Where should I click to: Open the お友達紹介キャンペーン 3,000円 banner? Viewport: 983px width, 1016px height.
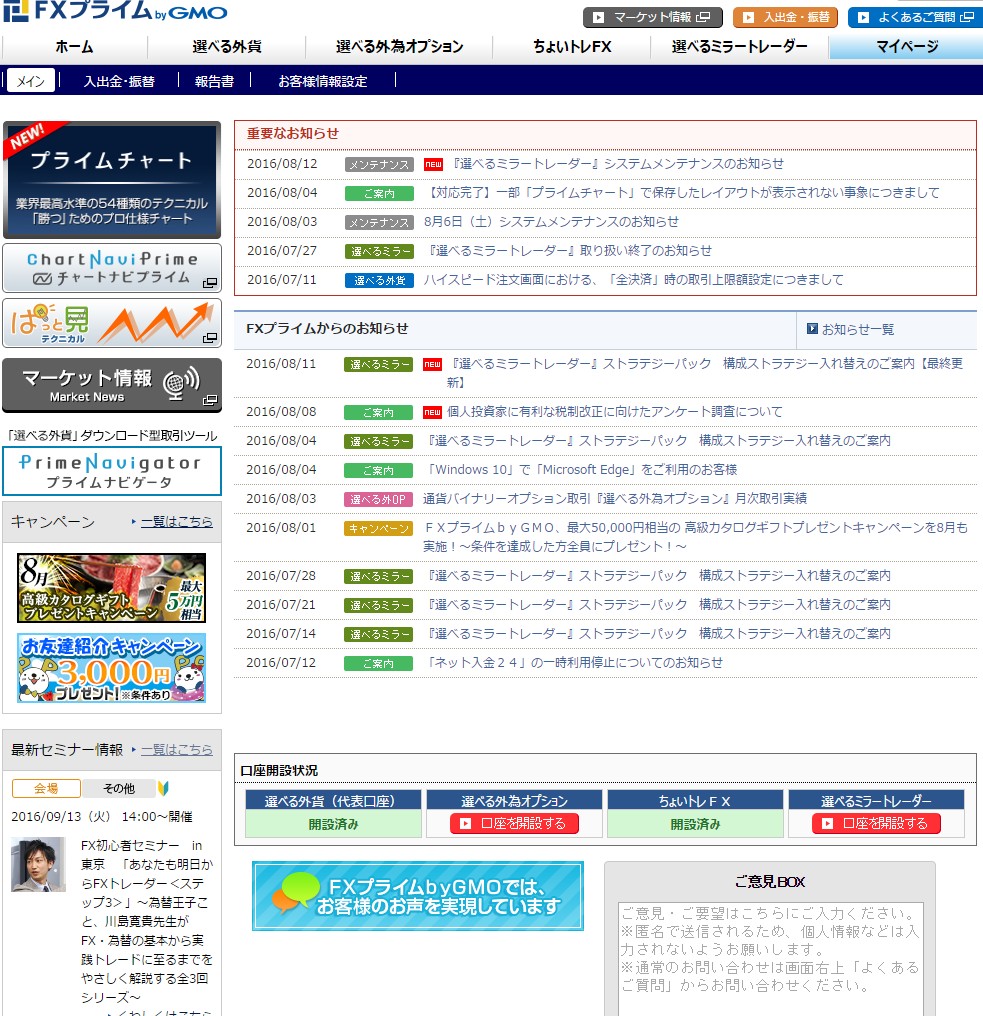tap(111, 668)
